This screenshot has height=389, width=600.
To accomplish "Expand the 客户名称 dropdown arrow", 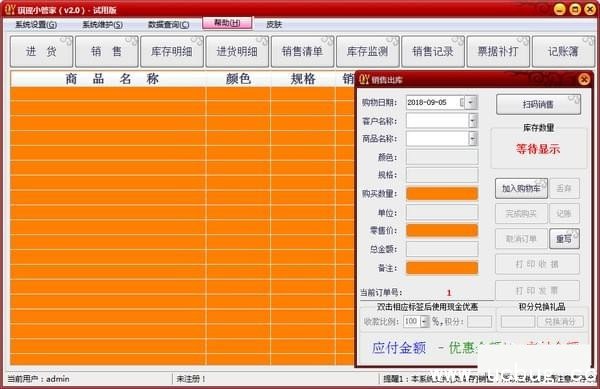I will click(x=473, y=121).
